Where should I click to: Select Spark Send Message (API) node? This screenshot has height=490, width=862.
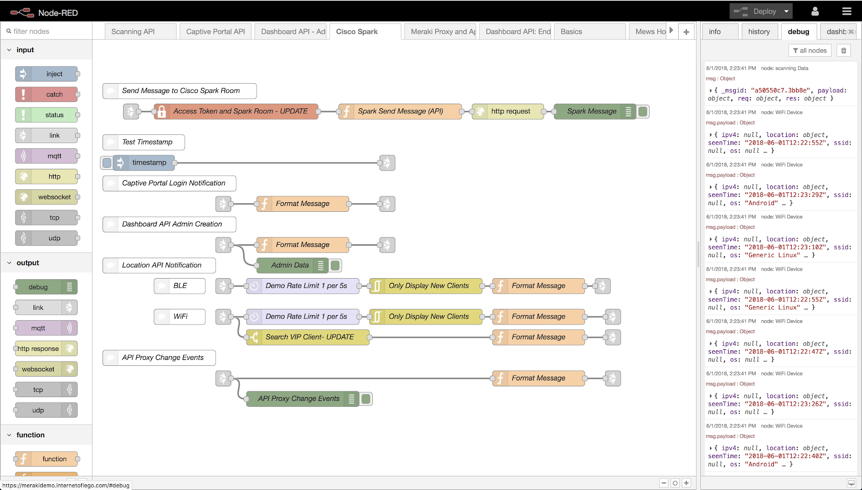pyautogui.click(x=400, y=112)
